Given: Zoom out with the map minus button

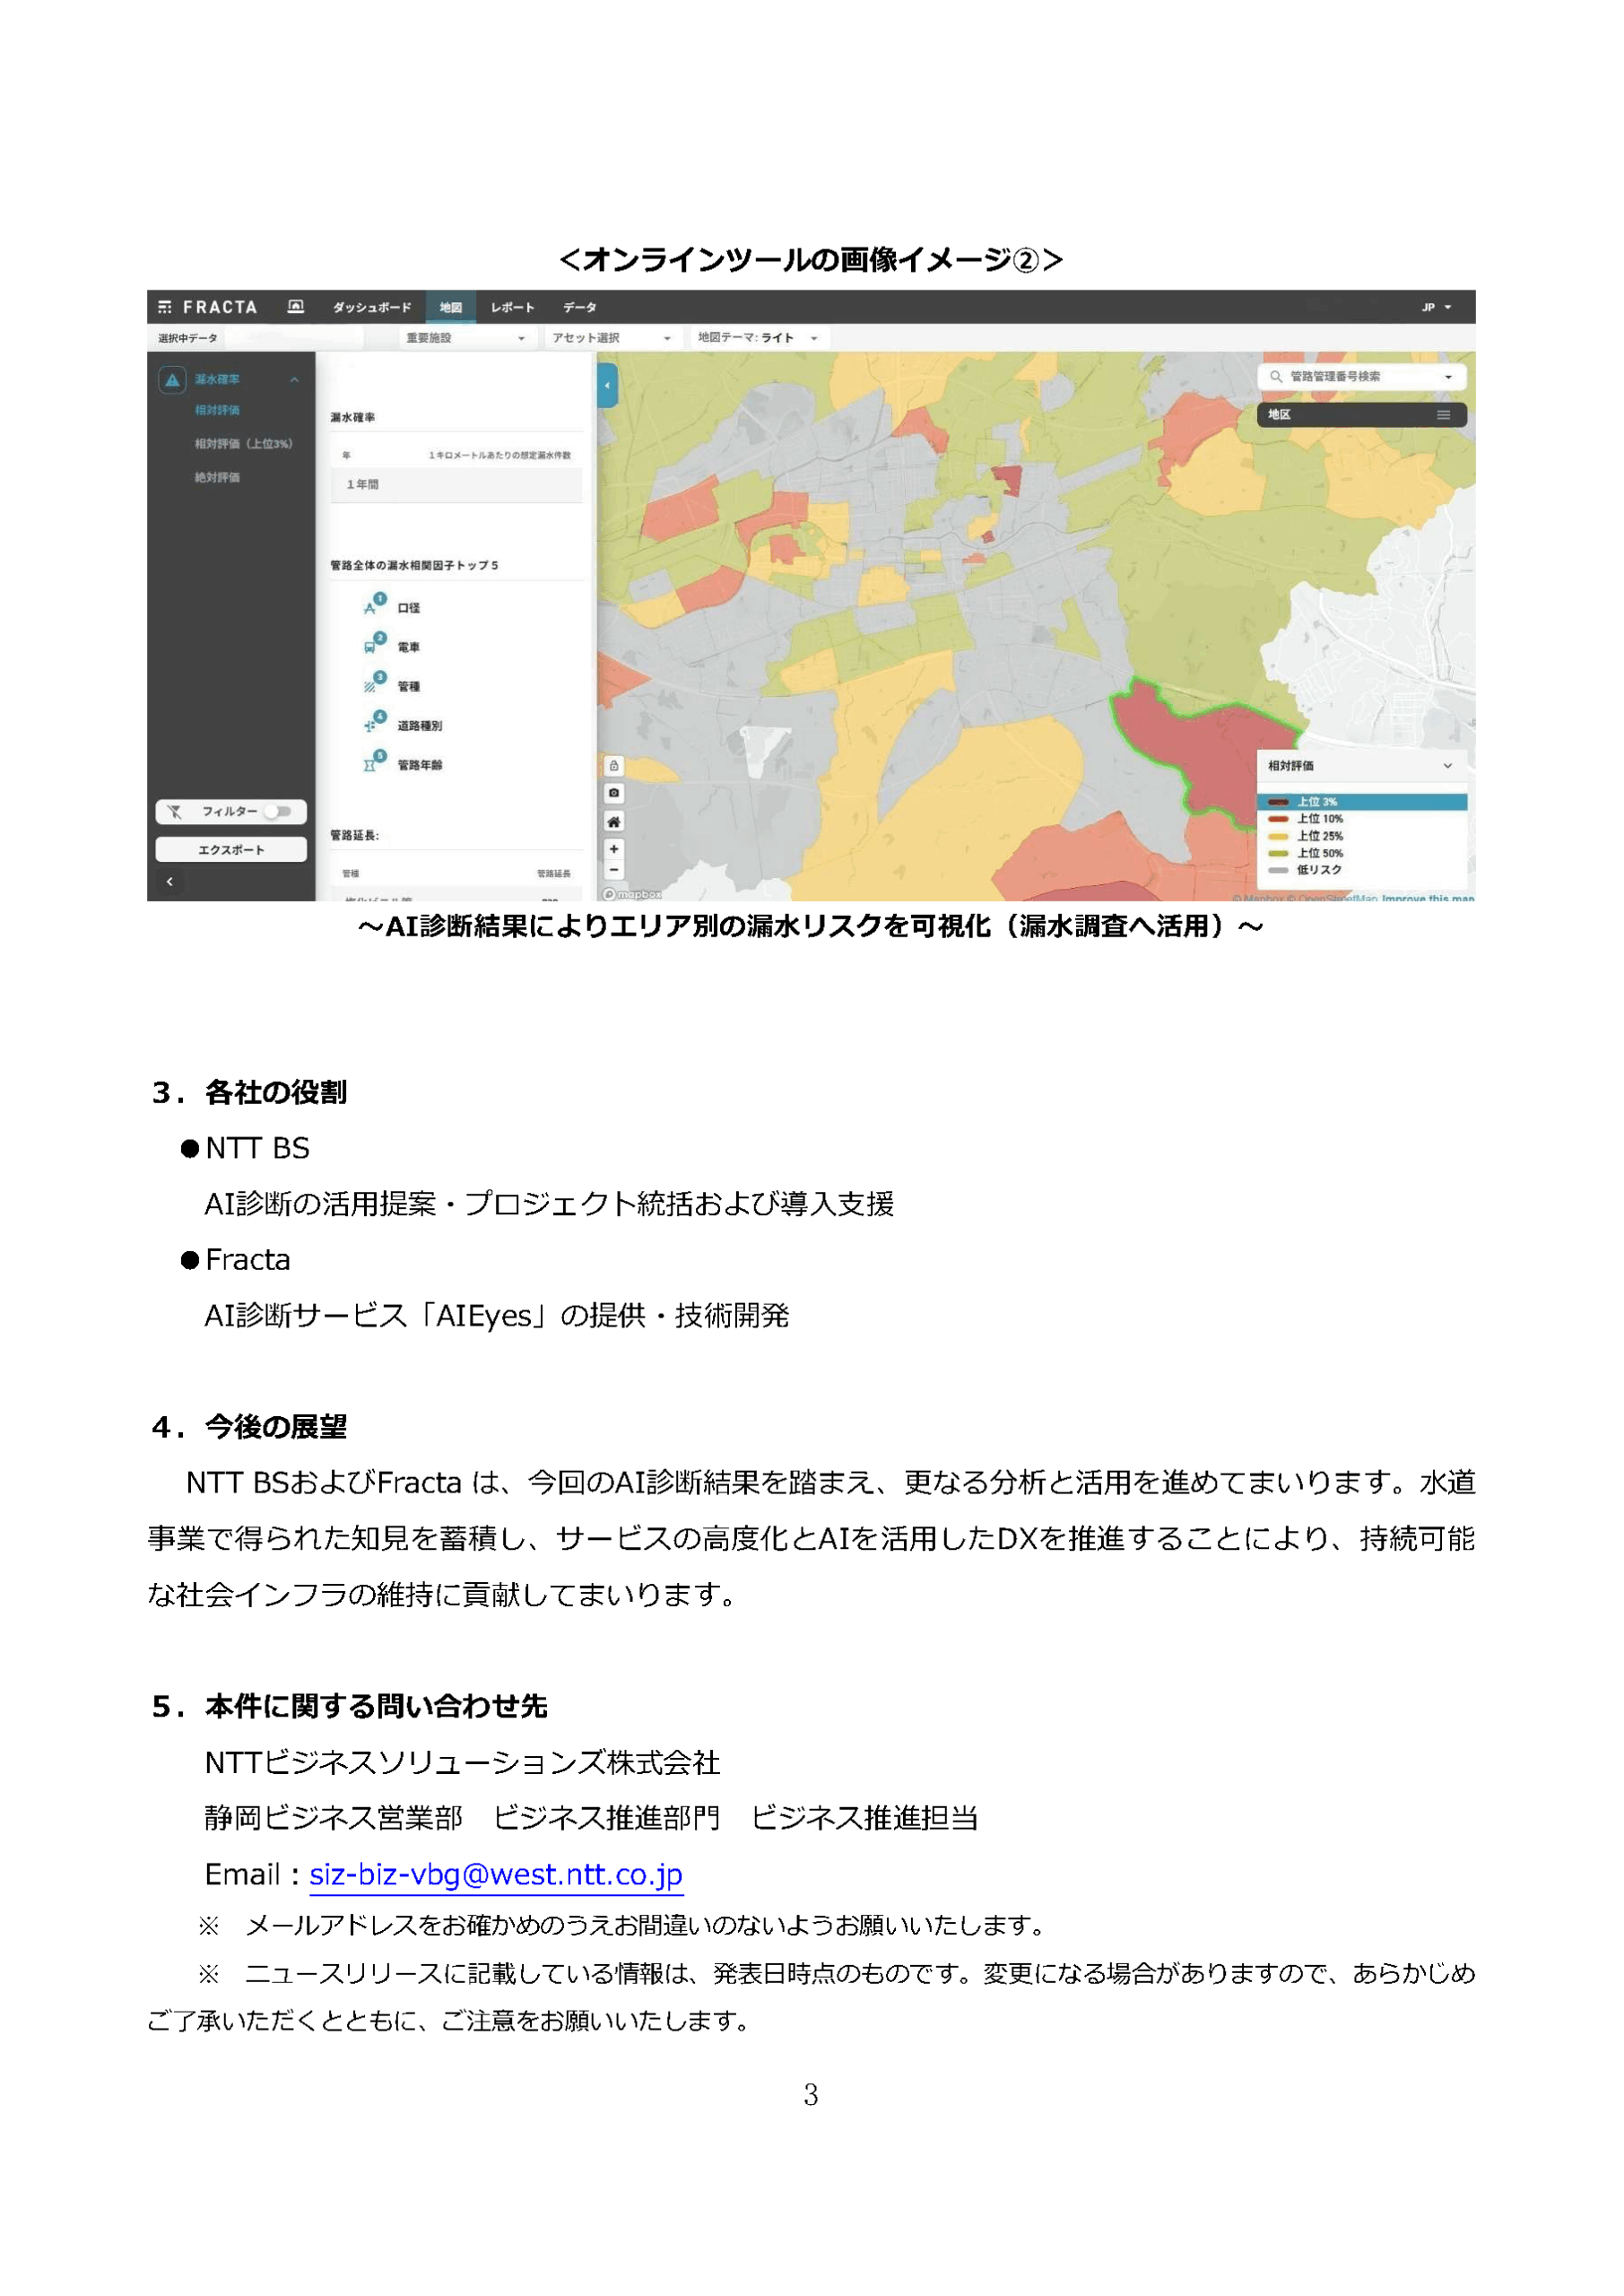Looking at the screenshot, I should click(x=614, y=870).
